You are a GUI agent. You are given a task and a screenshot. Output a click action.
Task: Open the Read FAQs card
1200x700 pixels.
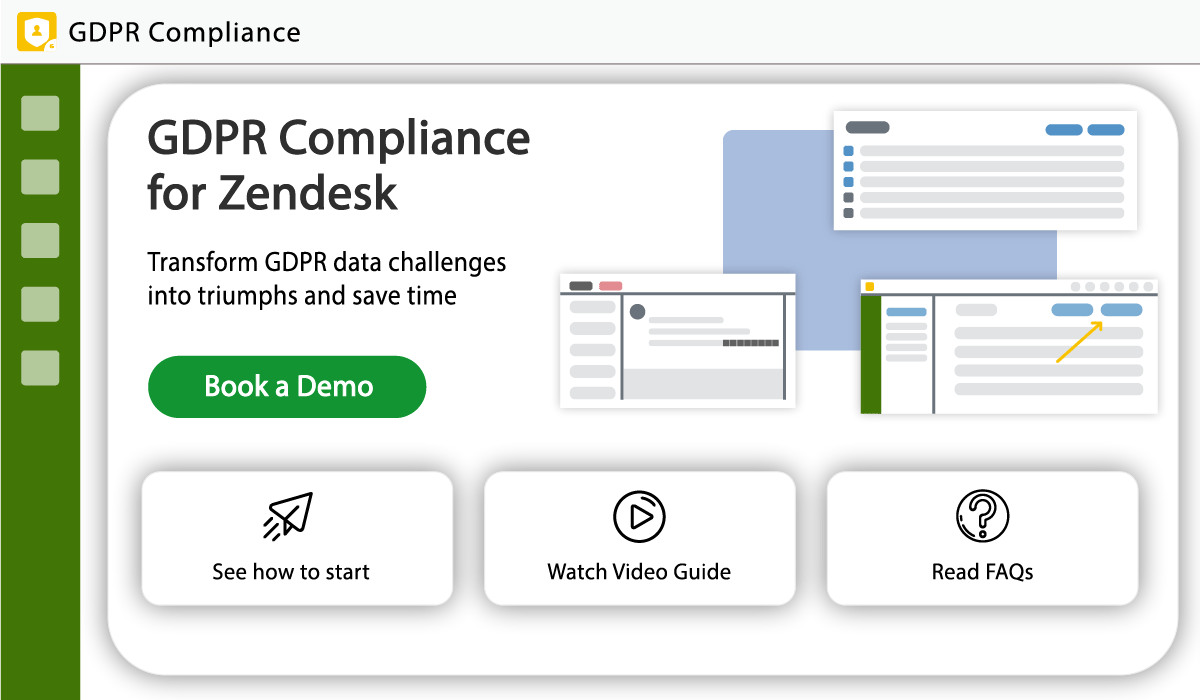[x=982, y=538]
